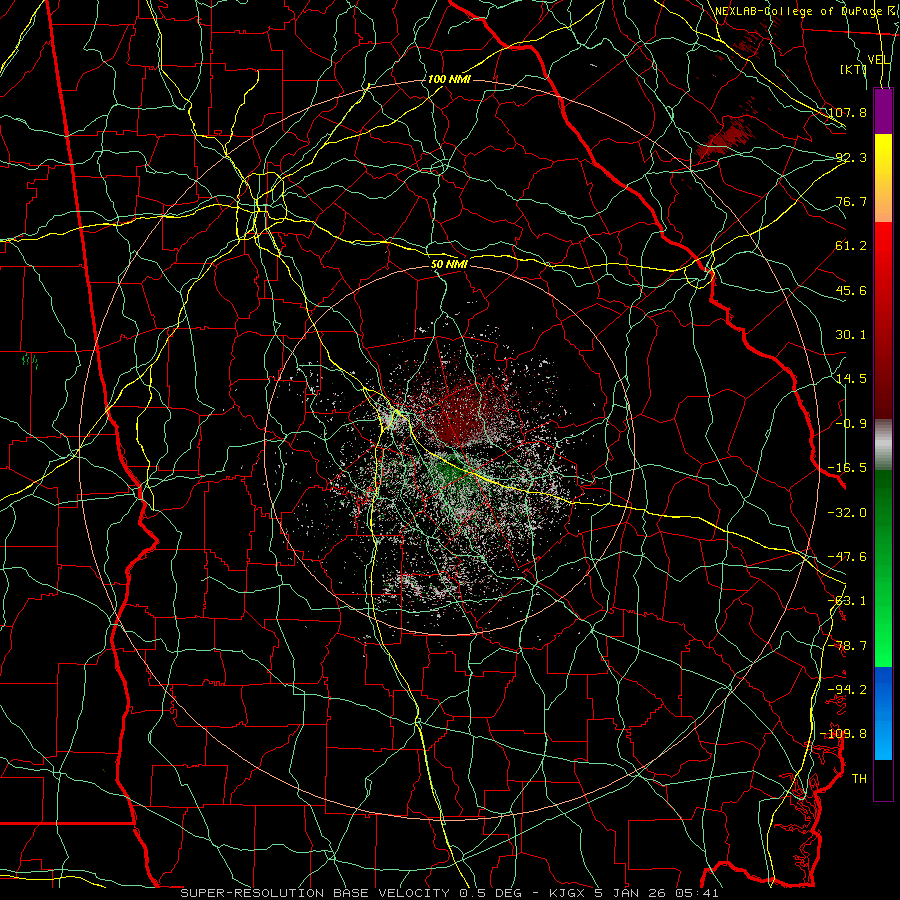Click the 61.2 value on velocity scale
The image size is (900, 900).
pyautogui.click(x=851, y=246)
